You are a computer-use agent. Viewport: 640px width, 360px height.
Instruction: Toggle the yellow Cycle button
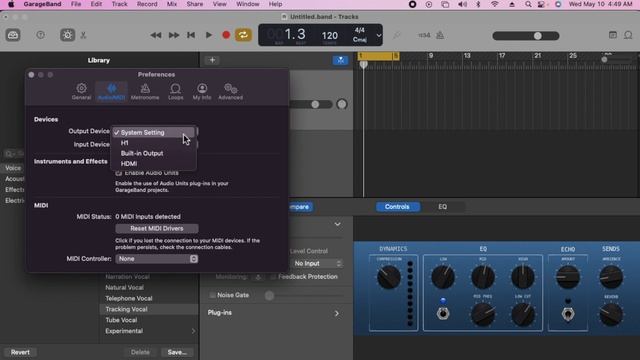pyautogui.click(x=243, y=35)
